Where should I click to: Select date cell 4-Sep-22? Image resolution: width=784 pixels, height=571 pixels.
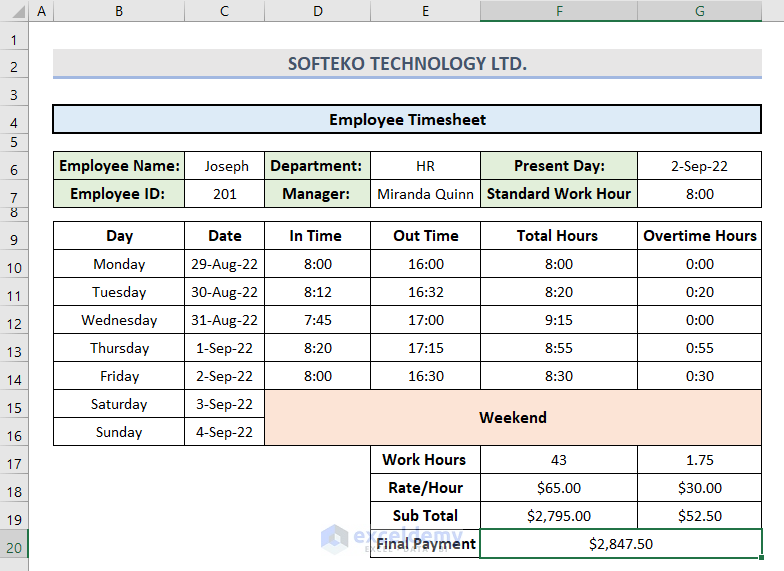(224, 432)
